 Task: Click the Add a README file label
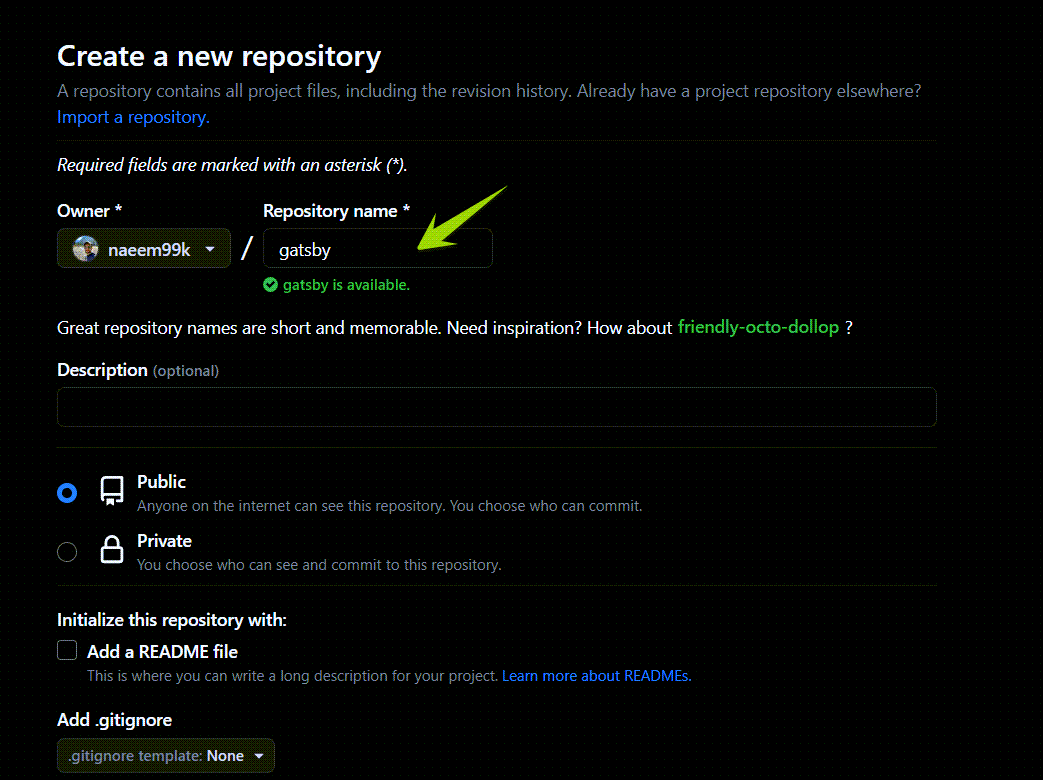click(162, 652)
